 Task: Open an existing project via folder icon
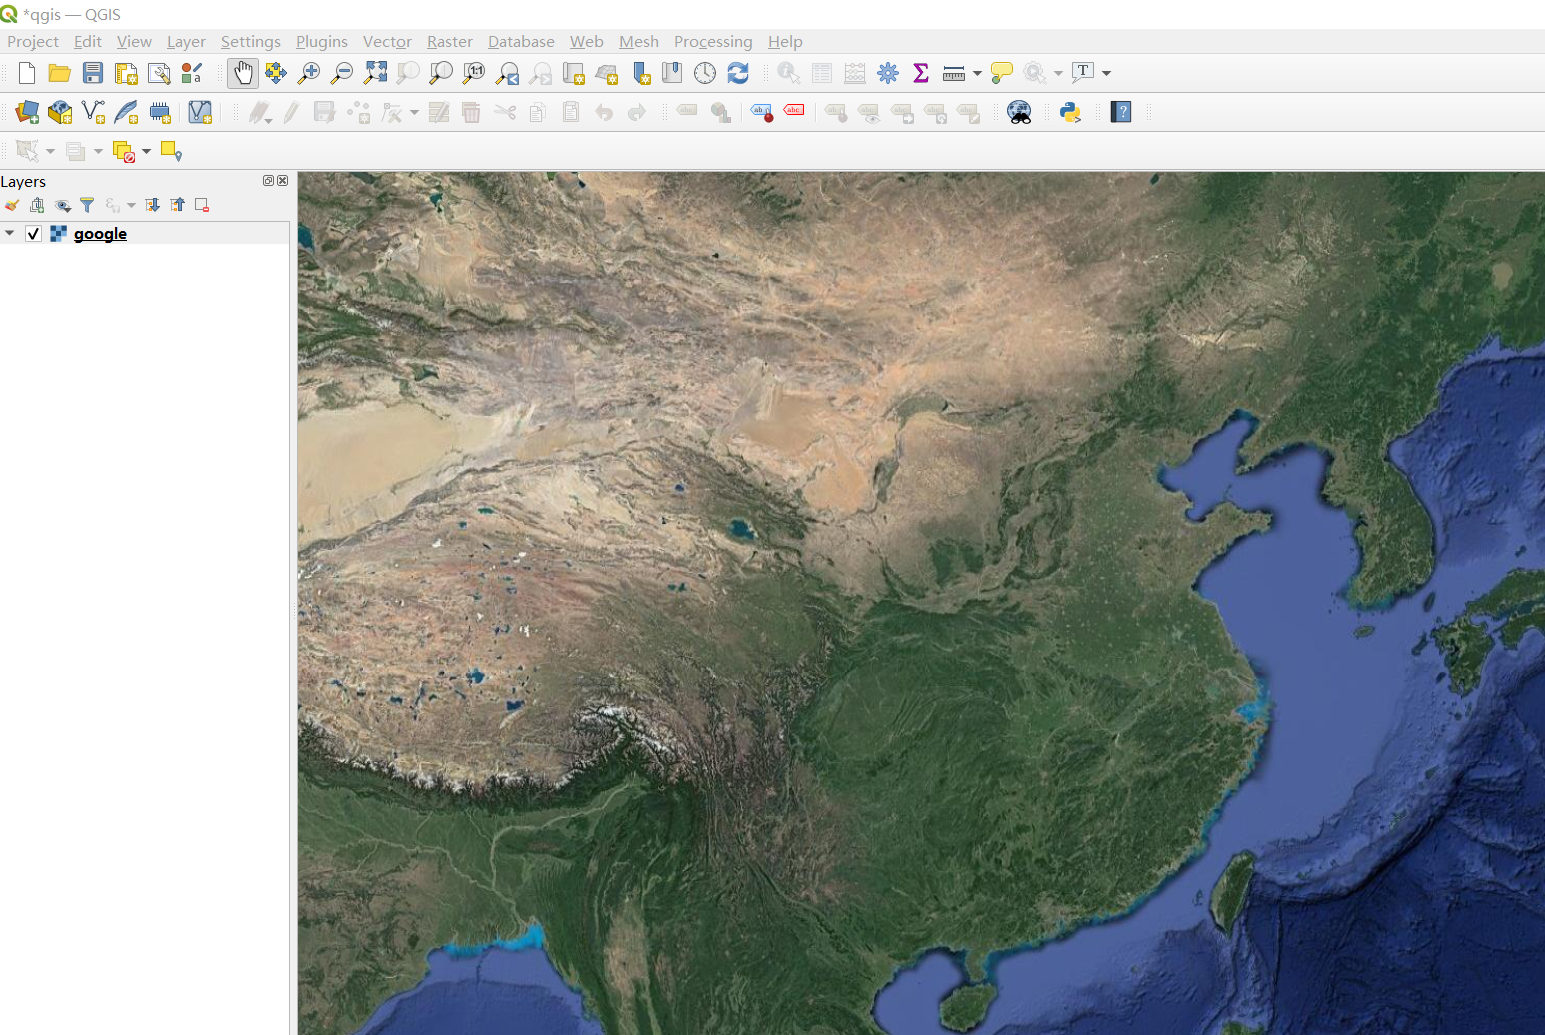60,73
